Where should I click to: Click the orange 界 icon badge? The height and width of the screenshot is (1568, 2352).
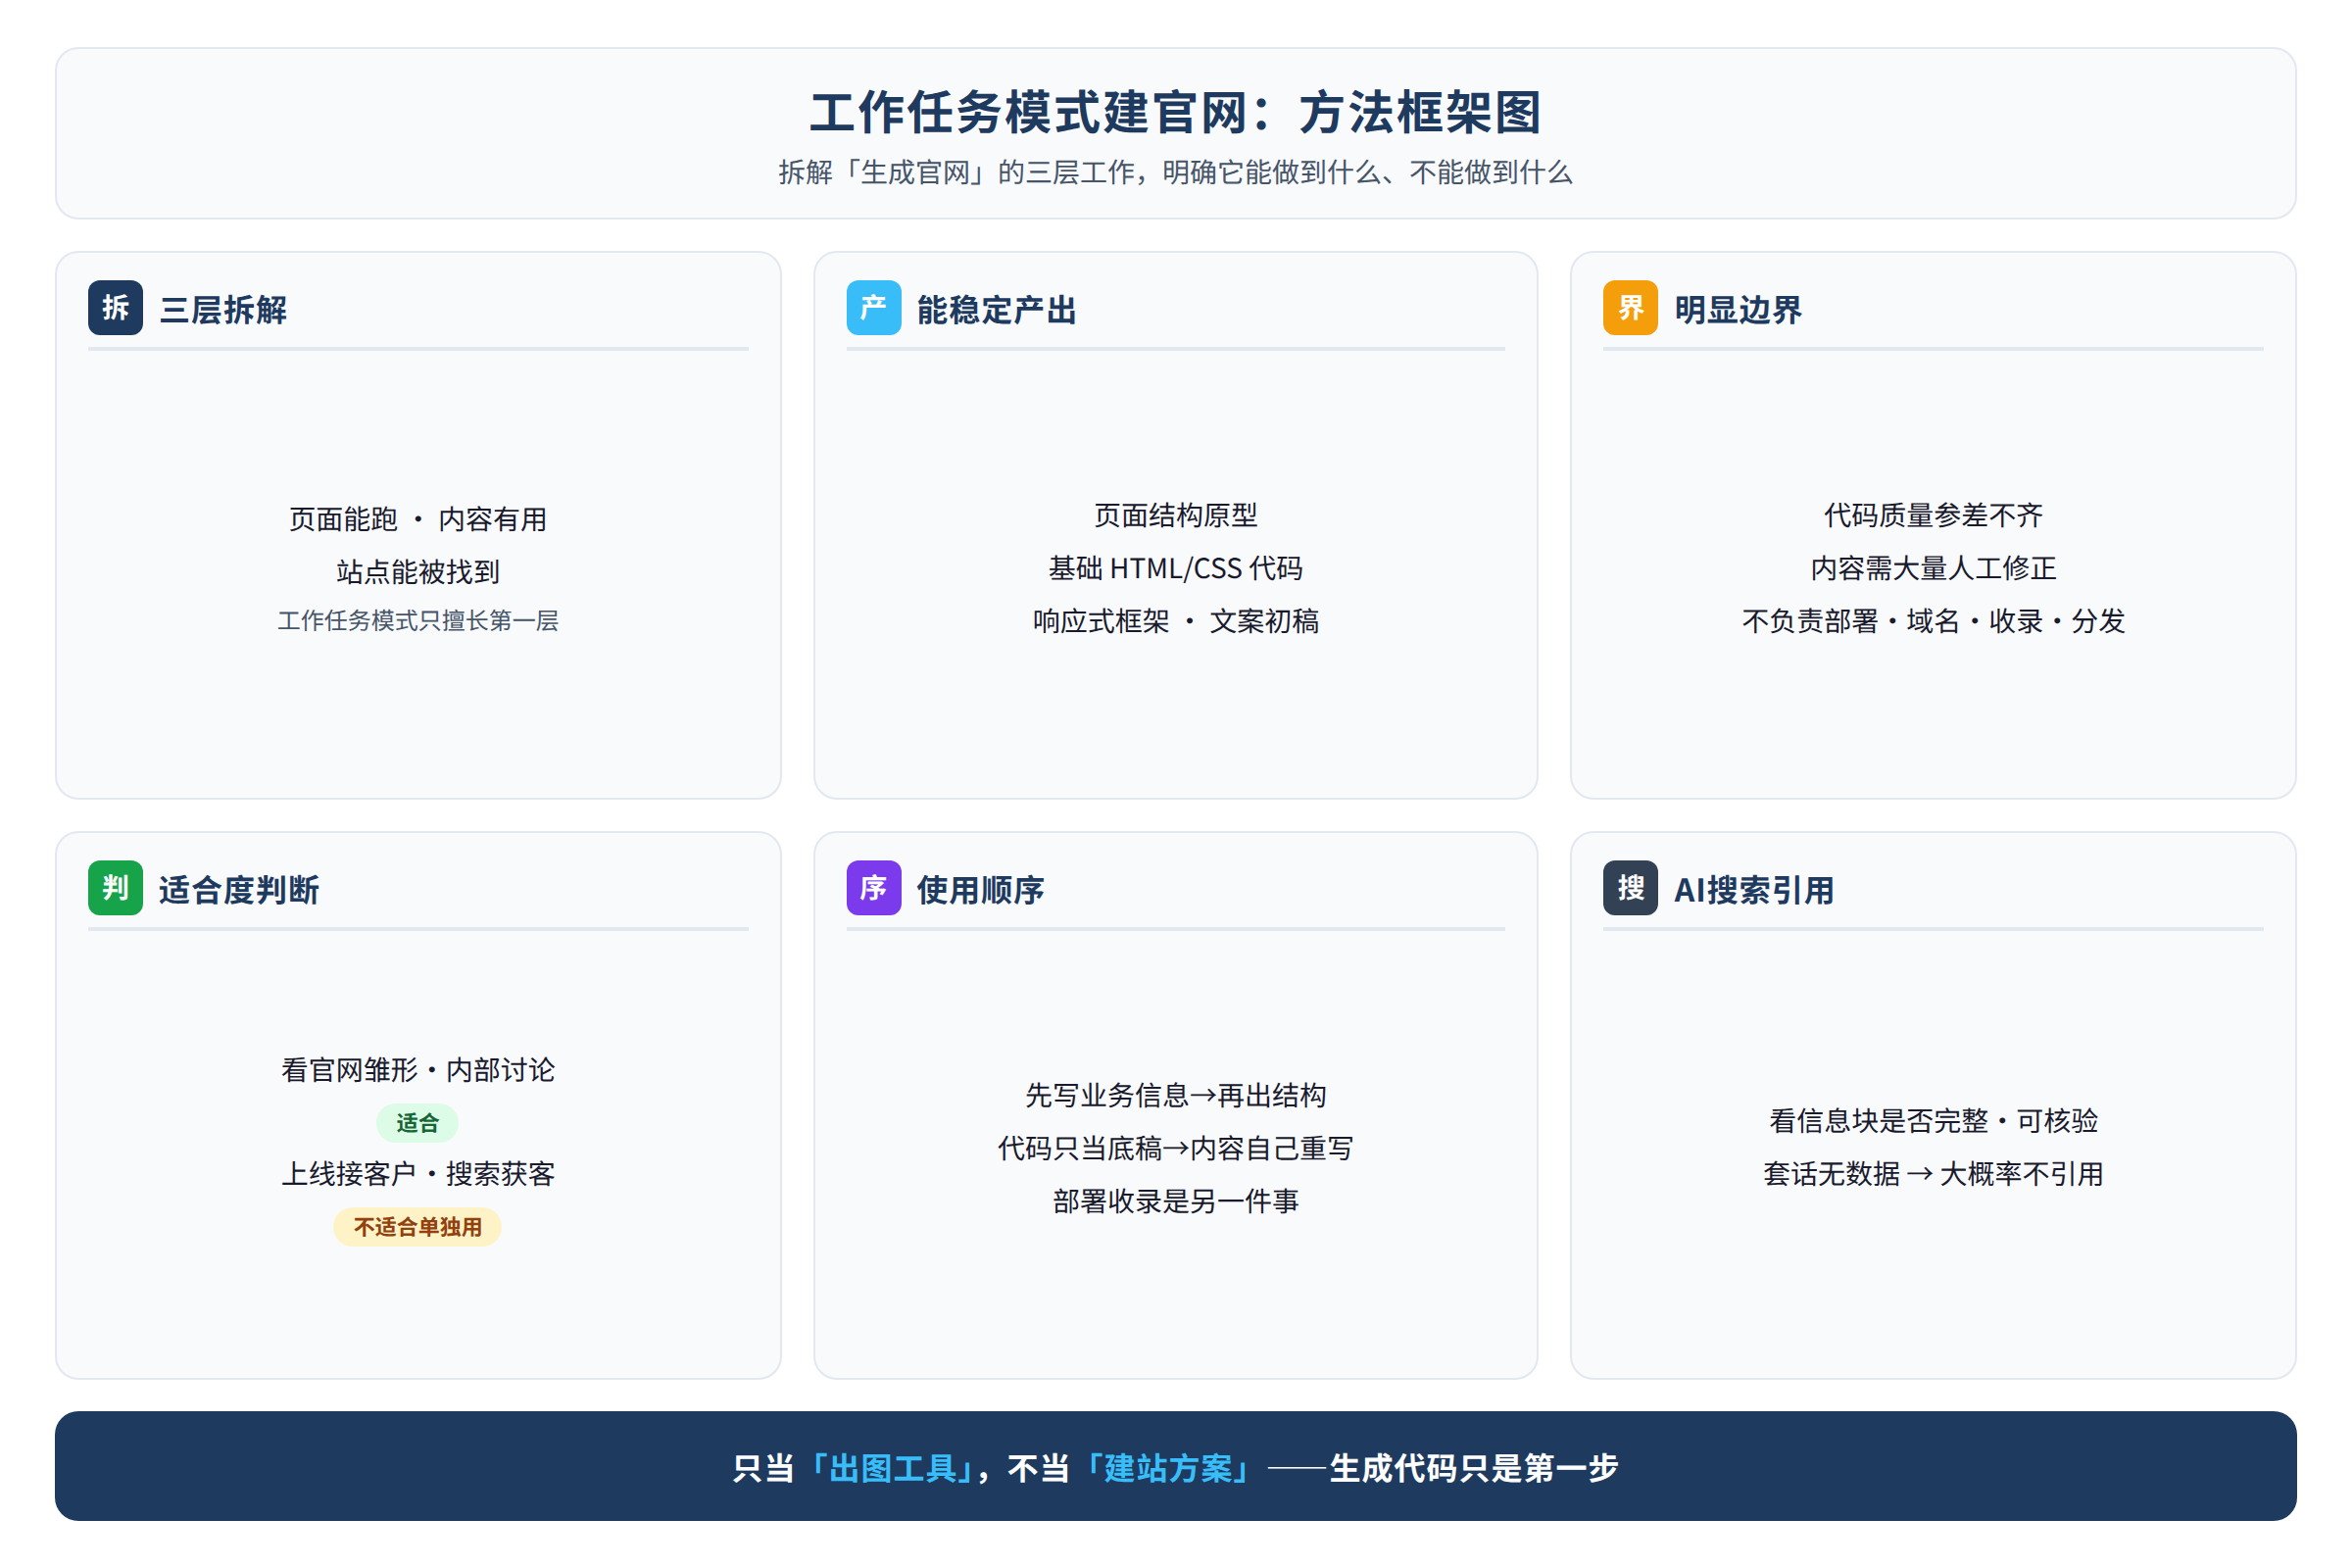coord(1630,308)
